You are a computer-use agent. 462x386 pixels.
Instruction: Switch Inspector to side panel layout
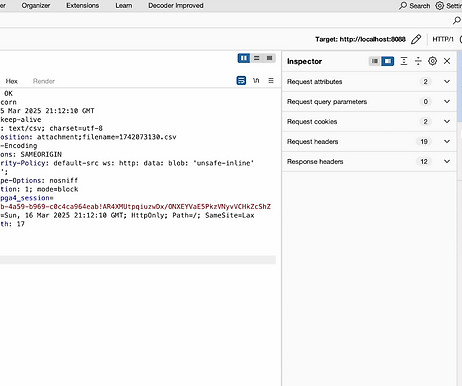388,61
